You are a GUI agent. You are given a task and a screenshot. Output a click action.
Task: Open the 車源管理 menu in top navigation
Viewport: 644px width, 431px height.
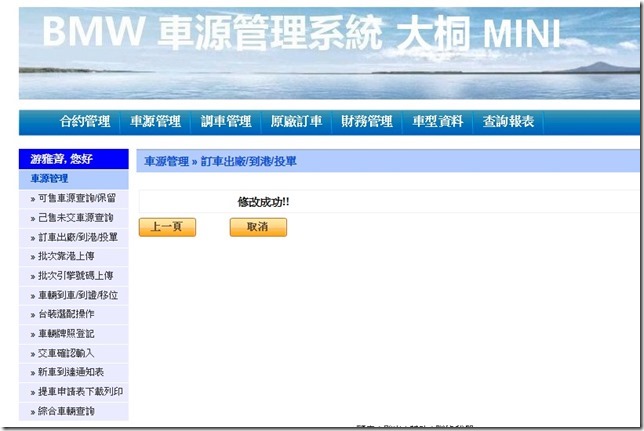155,122
